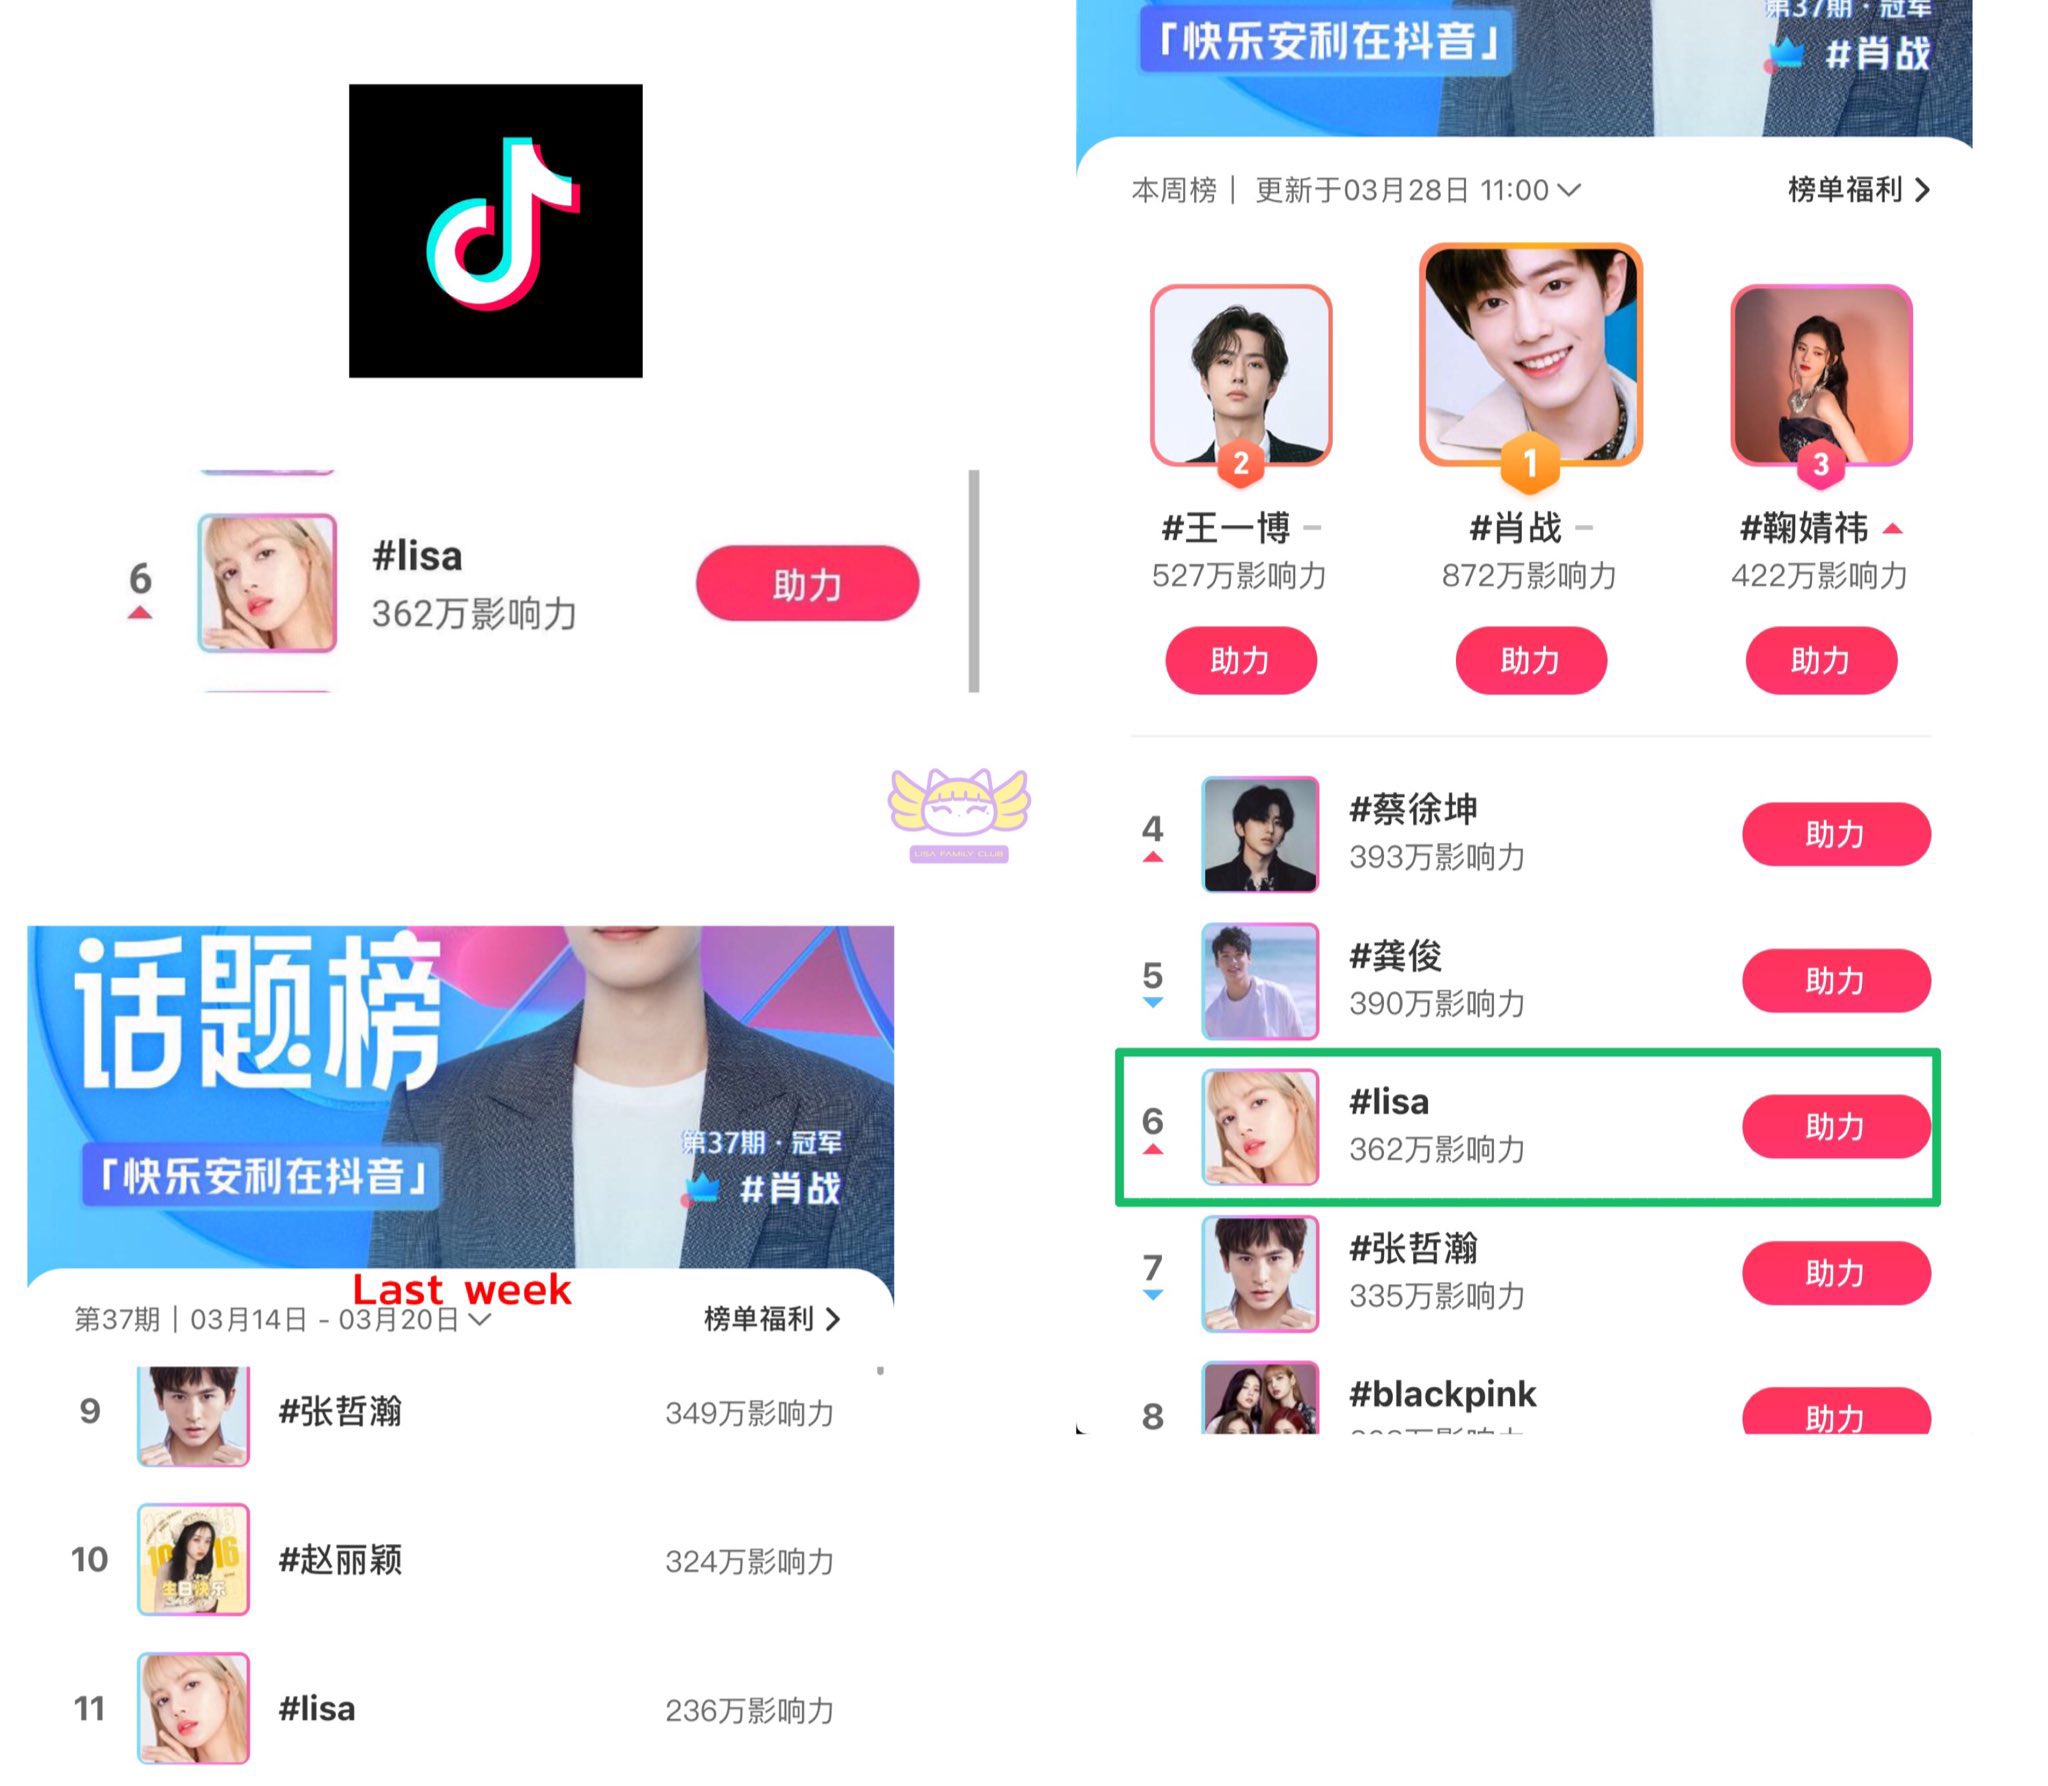Click the red up arrow beside #鞠婧祎
The width and height of the screenshot is (2048, 1786).
[1892, 529]
